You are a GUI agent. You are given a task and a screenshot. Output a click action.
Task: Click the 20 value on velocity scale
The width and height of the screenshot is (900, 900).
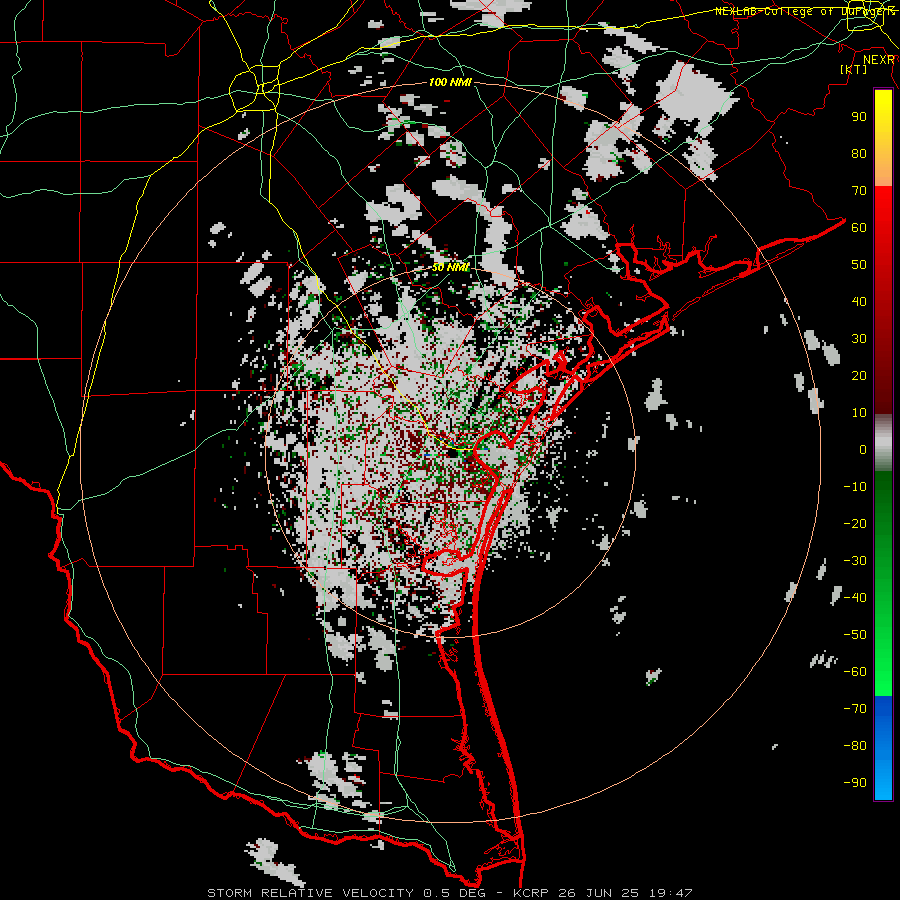[x=859, y=376]
